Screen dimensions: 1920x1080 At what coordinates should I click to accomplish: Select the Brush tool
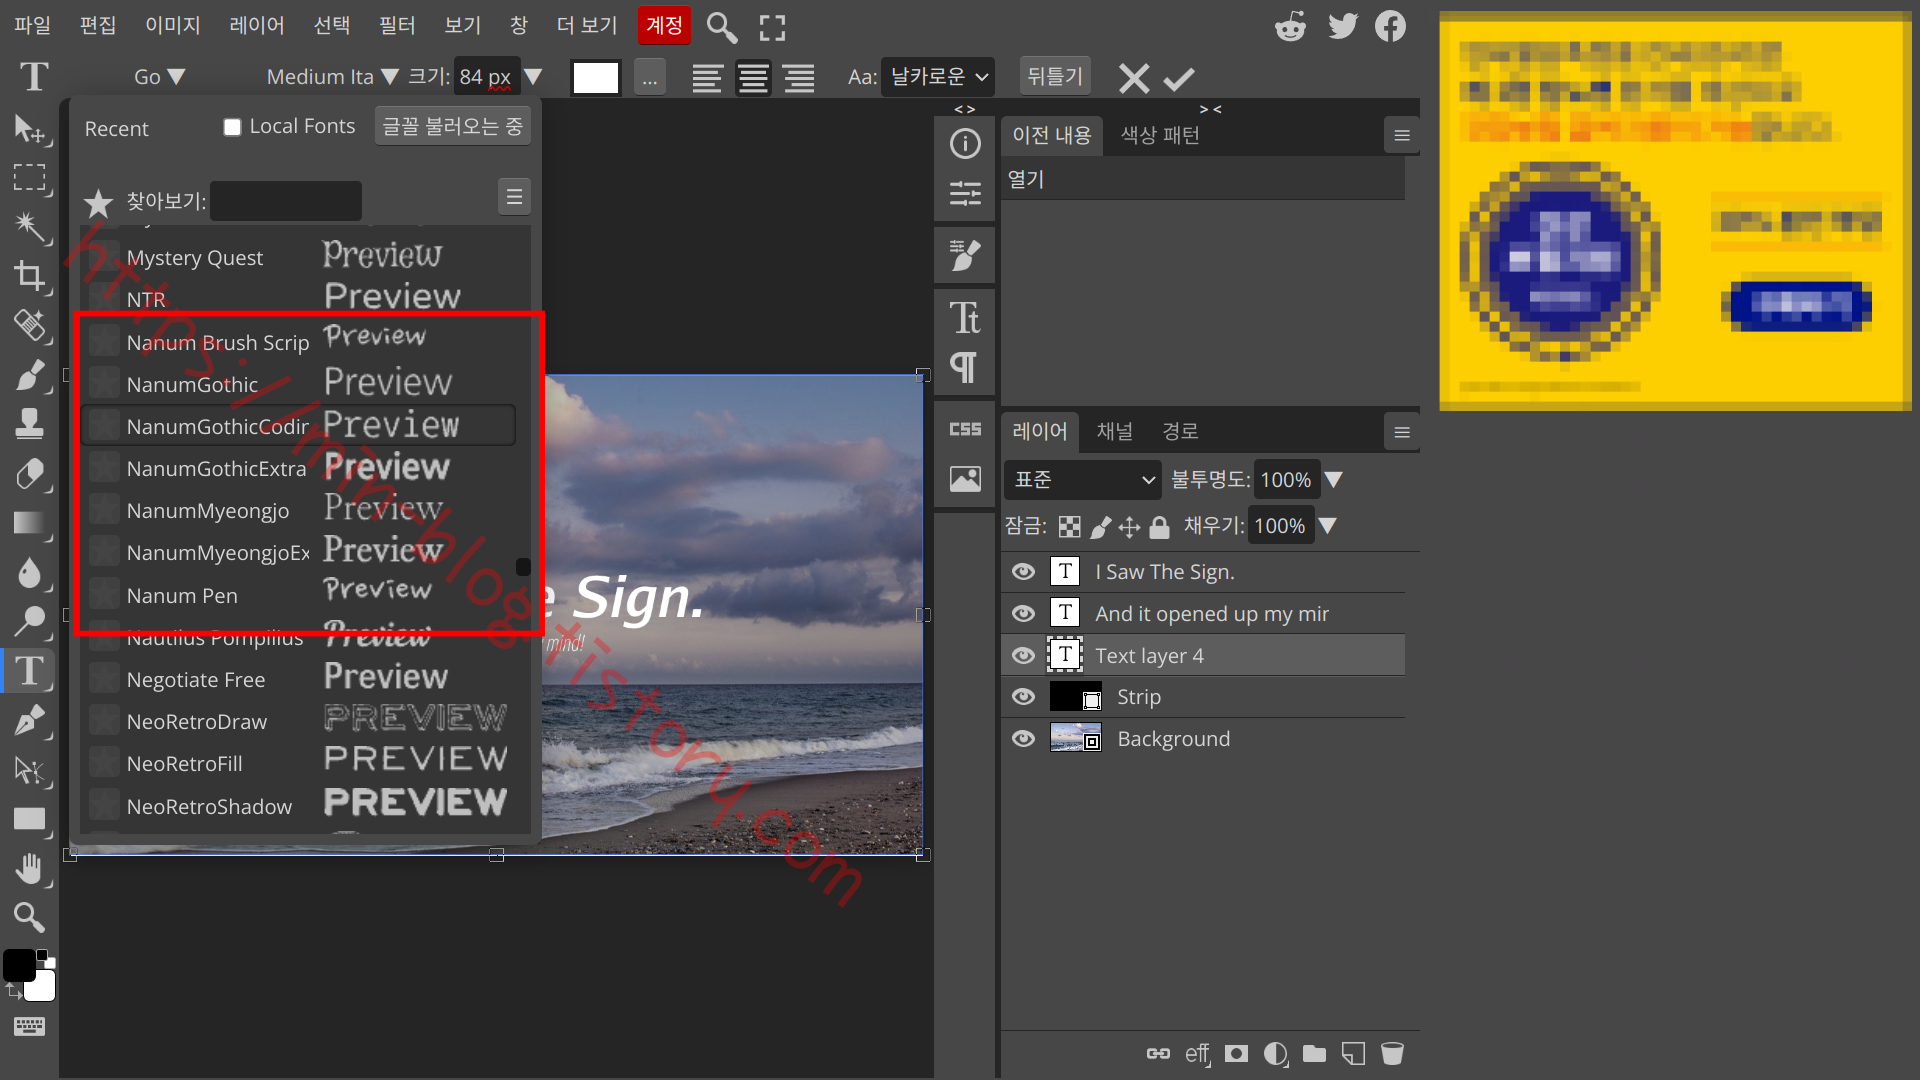[29, 374]
